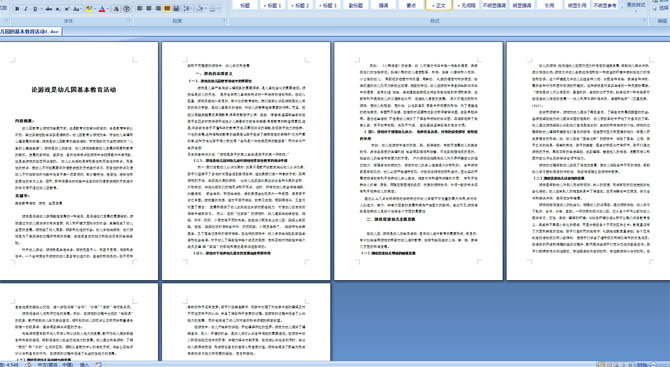Switch to the document tab for the .doc file
This screenshot has width=670, height=367.
tap(30, 32)
